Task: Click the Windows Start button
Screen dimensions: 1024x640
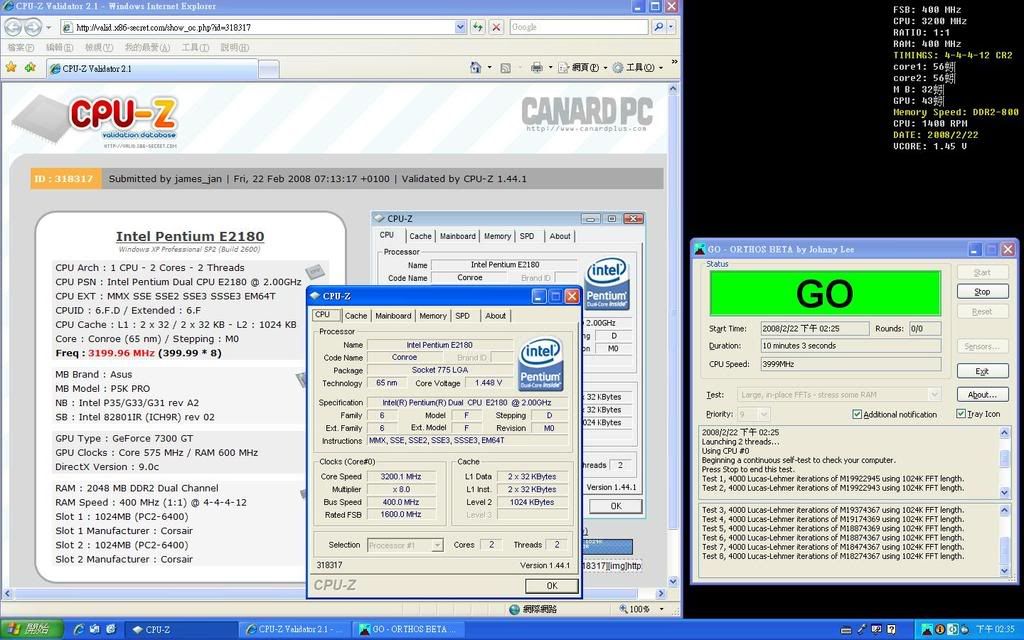Action: (x=31, y=630)
